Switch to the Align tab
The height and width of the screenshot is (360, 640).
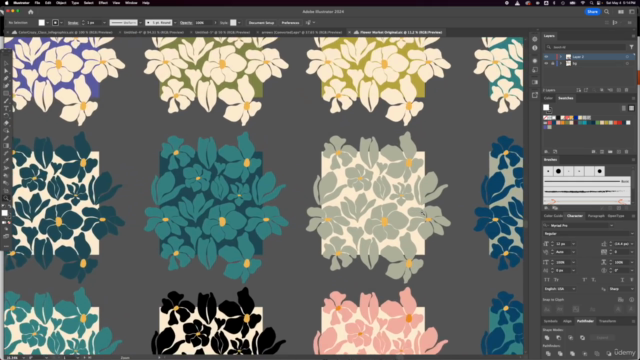tap(567, 321)
